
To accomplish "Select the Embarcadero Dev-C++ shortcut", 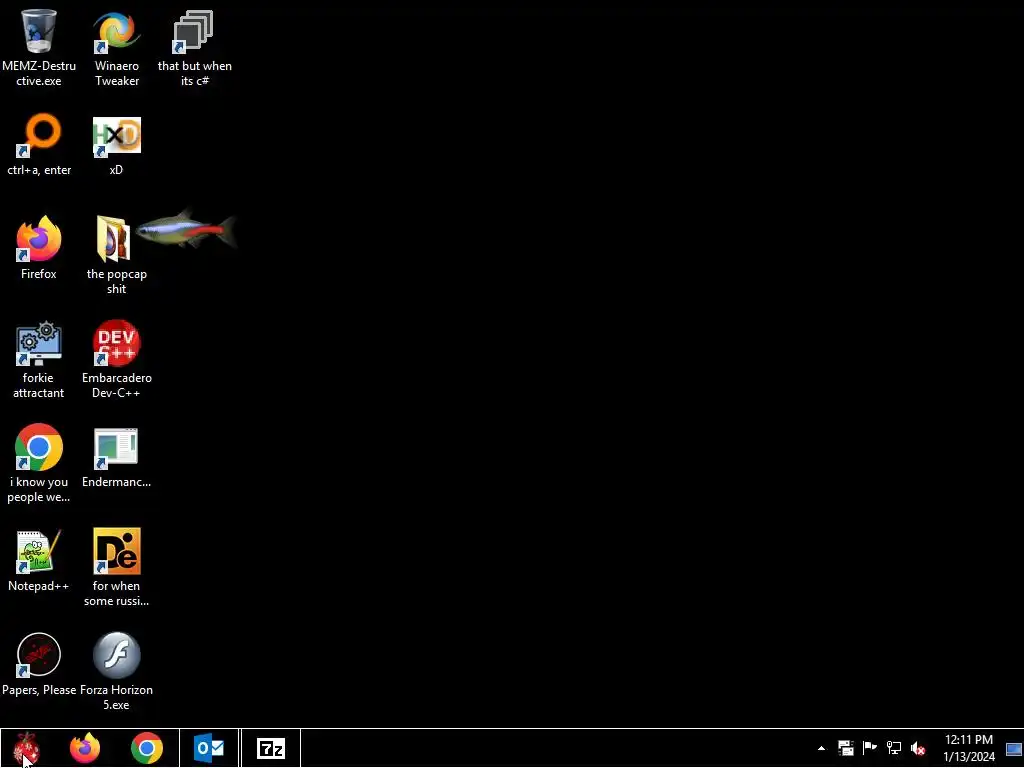I will (116, 343).
